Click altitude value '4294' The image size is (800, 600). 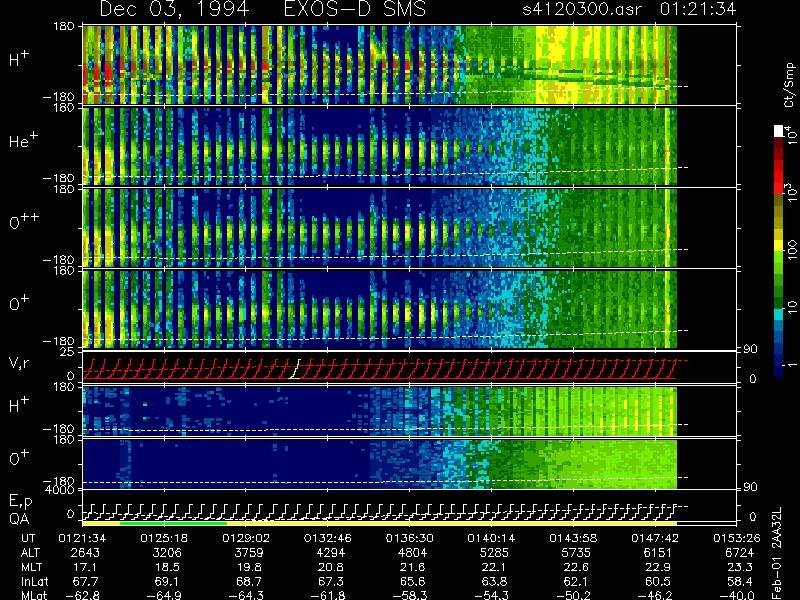tap(331, 553)
